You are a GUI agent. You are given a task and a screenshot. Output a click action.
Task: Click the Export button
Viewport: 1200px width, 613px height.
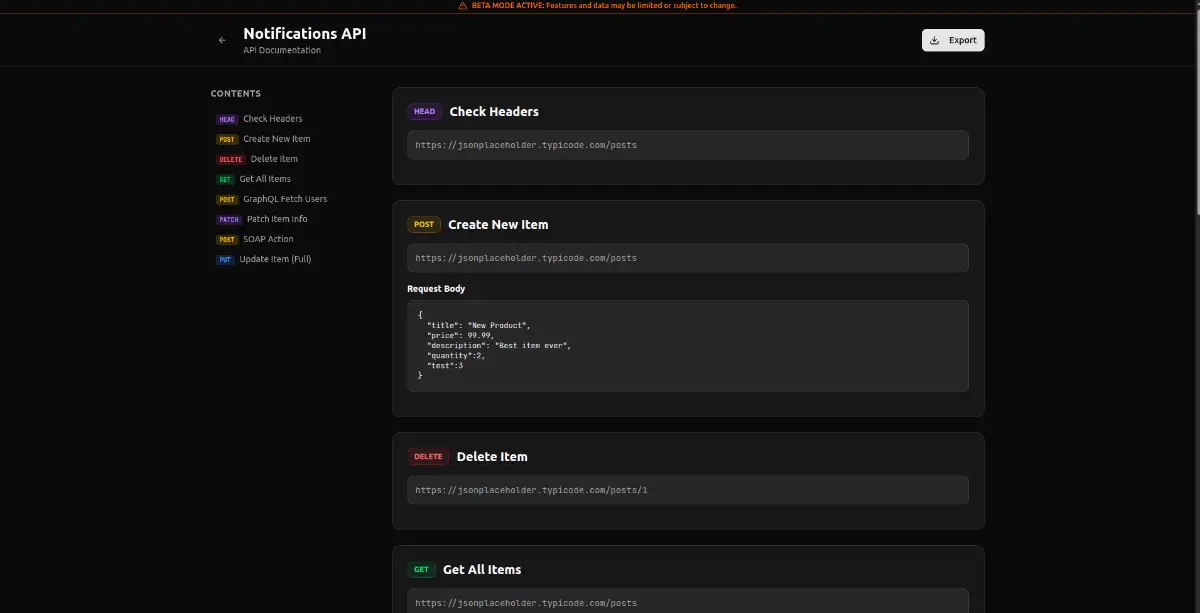click(952, 40)
